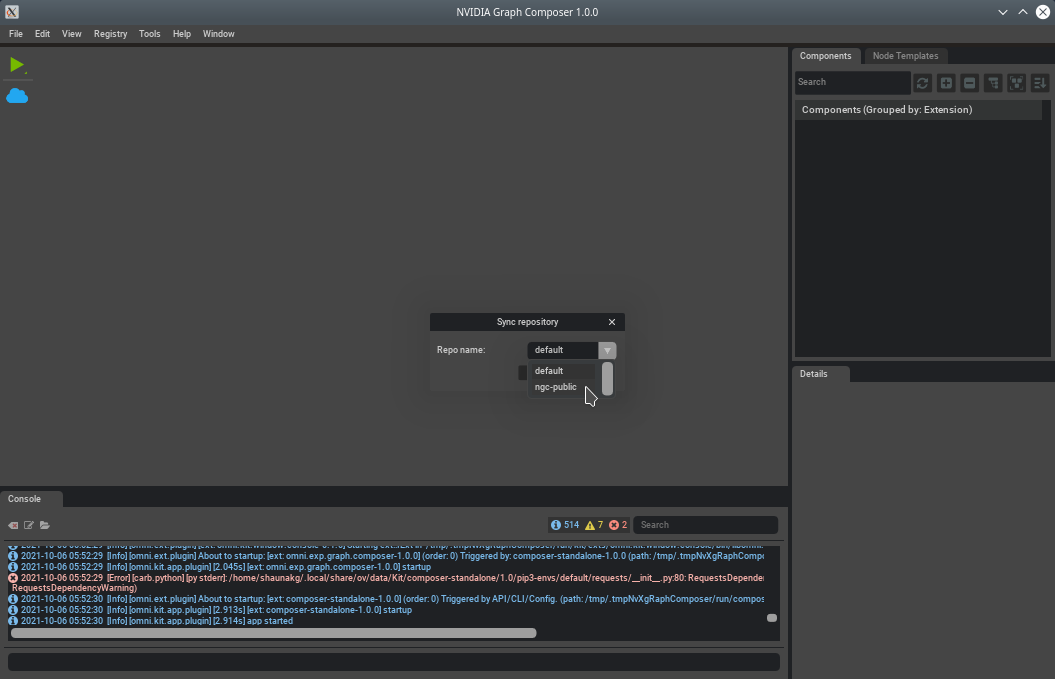
Task: Toggle the warning messages filter showing 7
Action: tap(594, 525)
